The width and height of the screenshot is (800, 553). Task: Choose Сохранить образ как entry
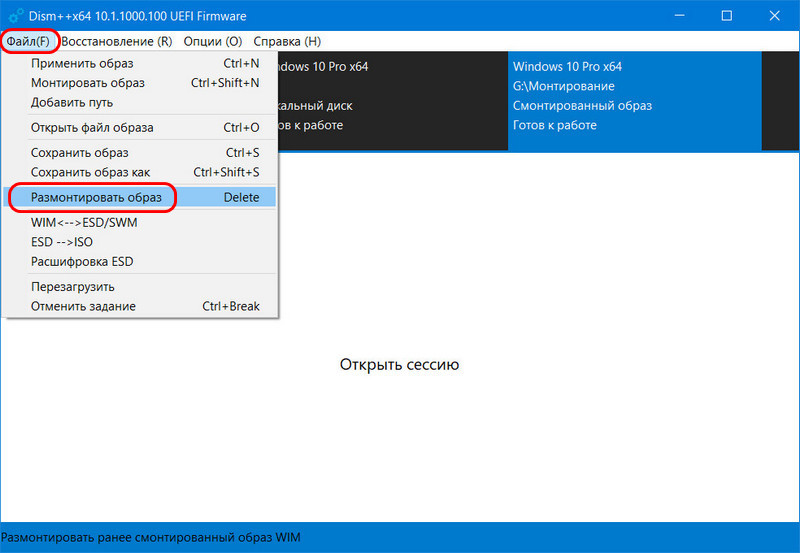[x=140, y=172]
